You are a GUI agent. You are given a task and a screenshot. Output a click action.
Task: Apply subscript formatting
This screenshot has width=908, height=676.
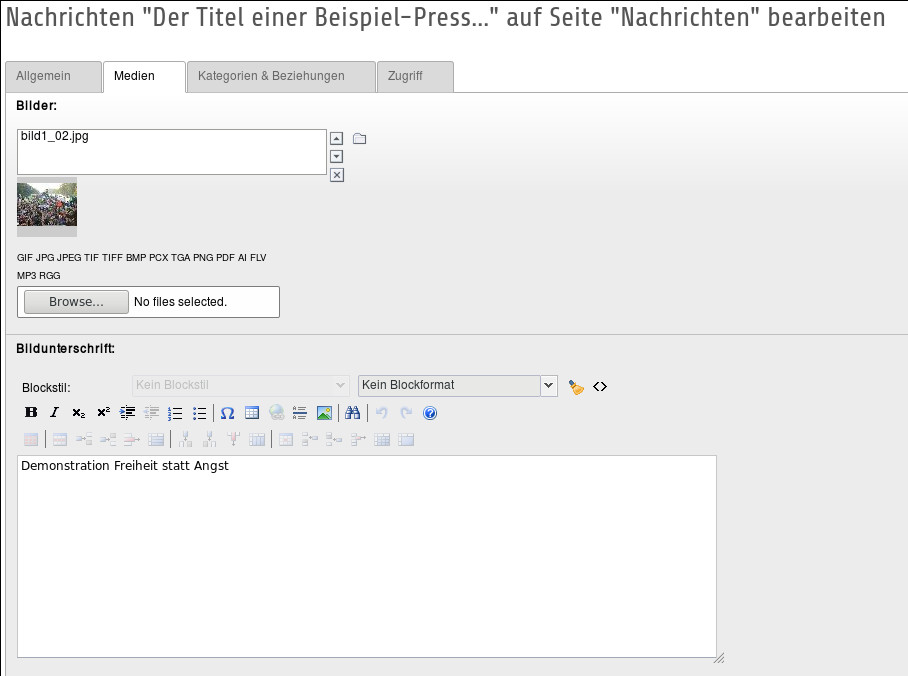pyautogui.click(x=79, y=412)
